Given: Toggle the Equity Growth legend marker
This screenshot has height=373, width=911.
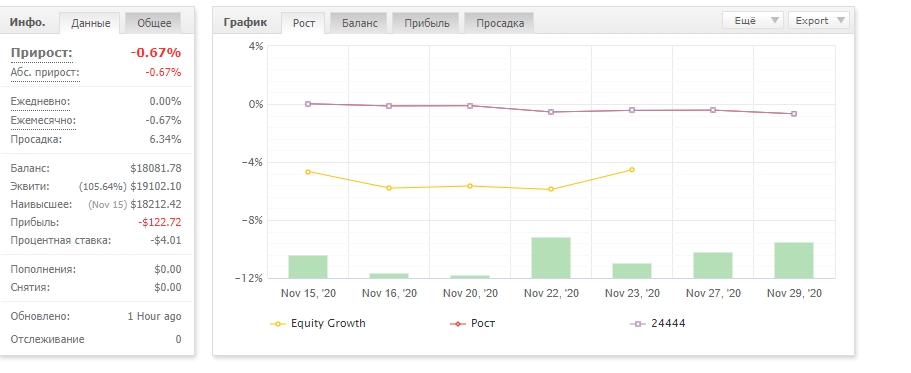Looking at the screenshot, I should 279,324.
